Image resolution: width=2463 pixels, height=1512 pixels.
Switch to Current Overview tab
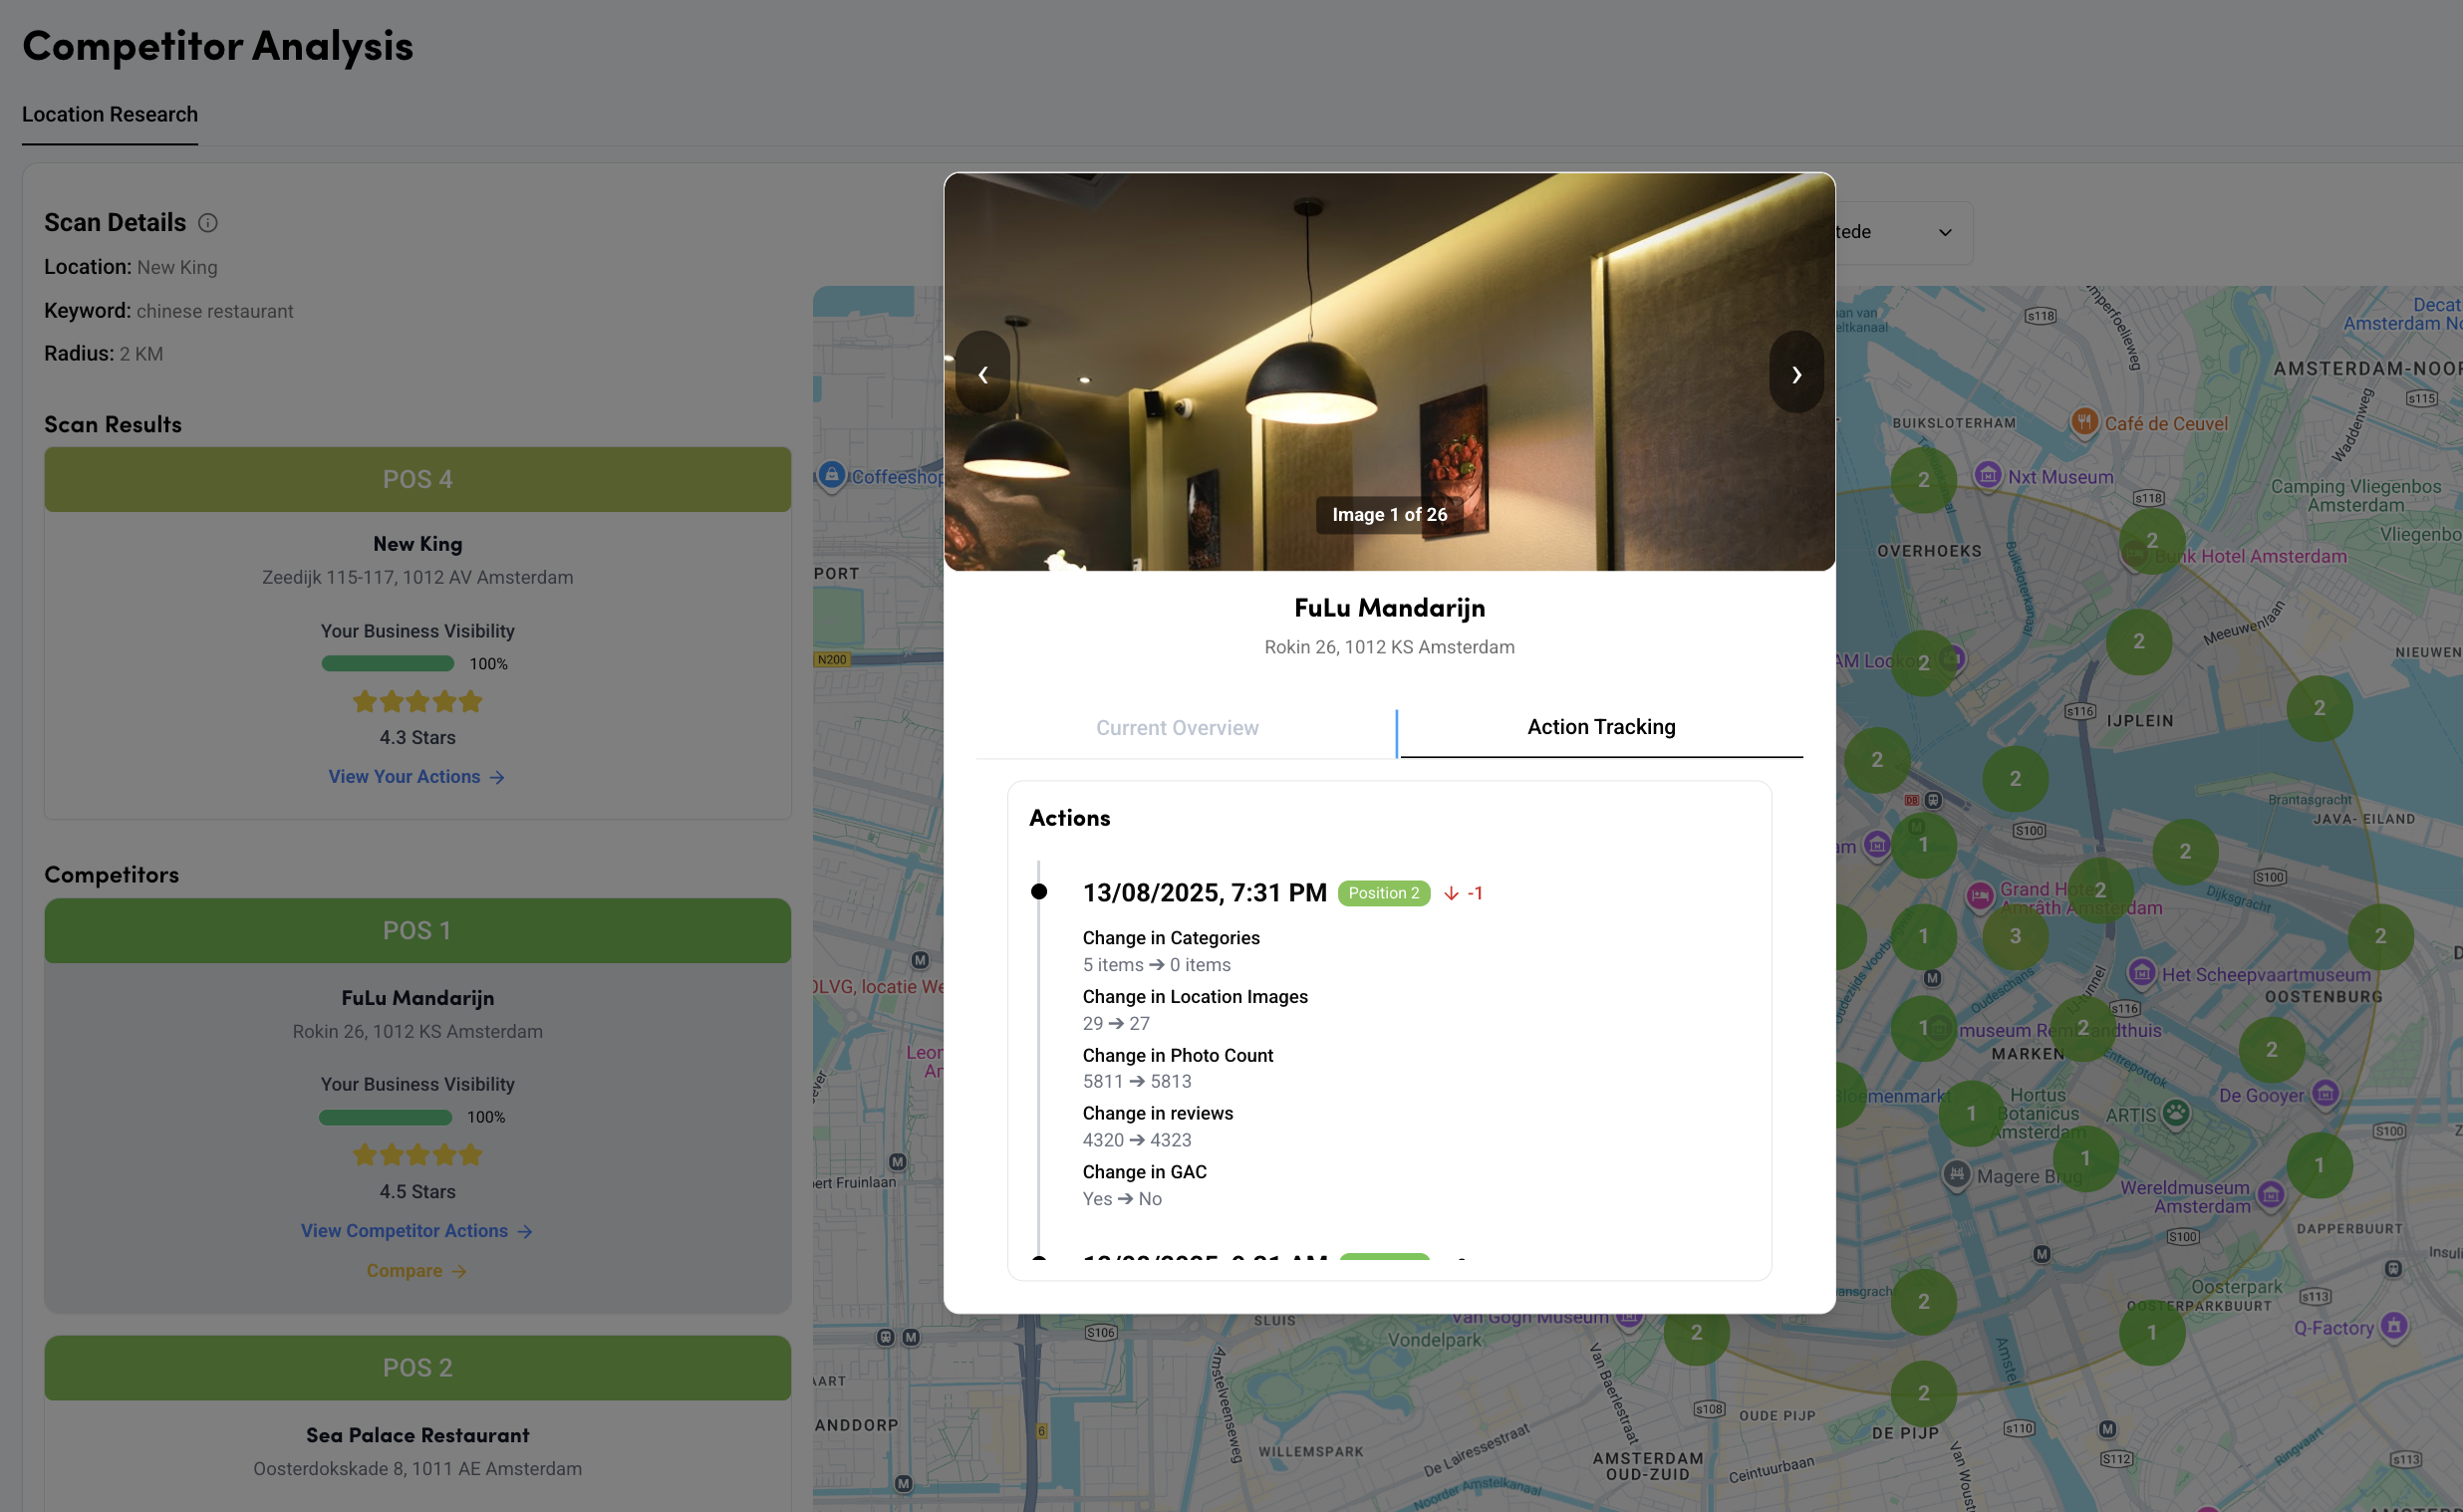(x=1177, y=727)
